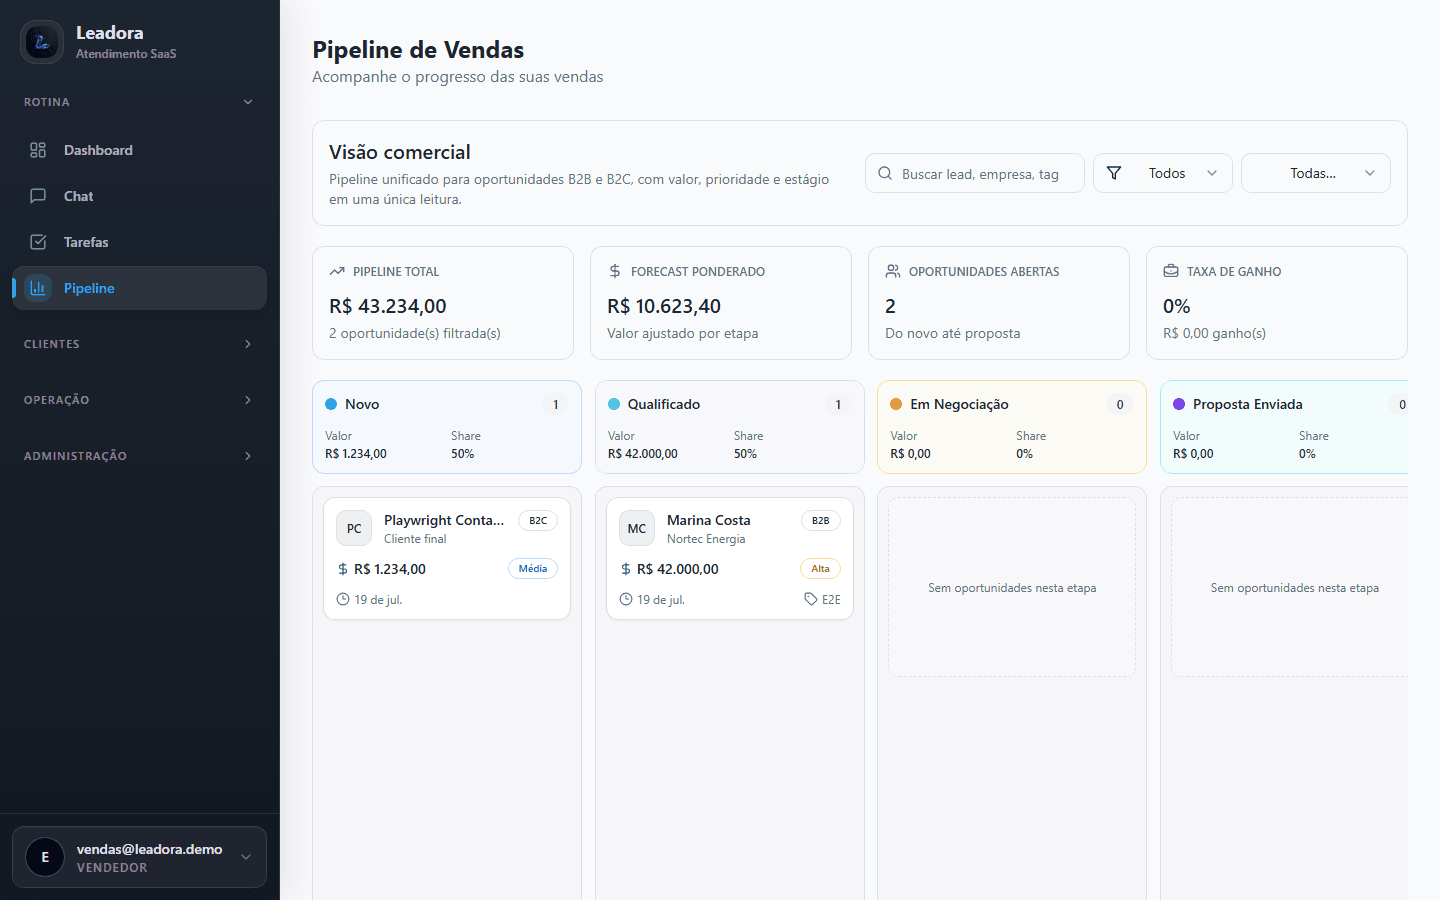Click clock icon on Playwright Conta card
1440x900 pixels.
(x=343, y=599)
